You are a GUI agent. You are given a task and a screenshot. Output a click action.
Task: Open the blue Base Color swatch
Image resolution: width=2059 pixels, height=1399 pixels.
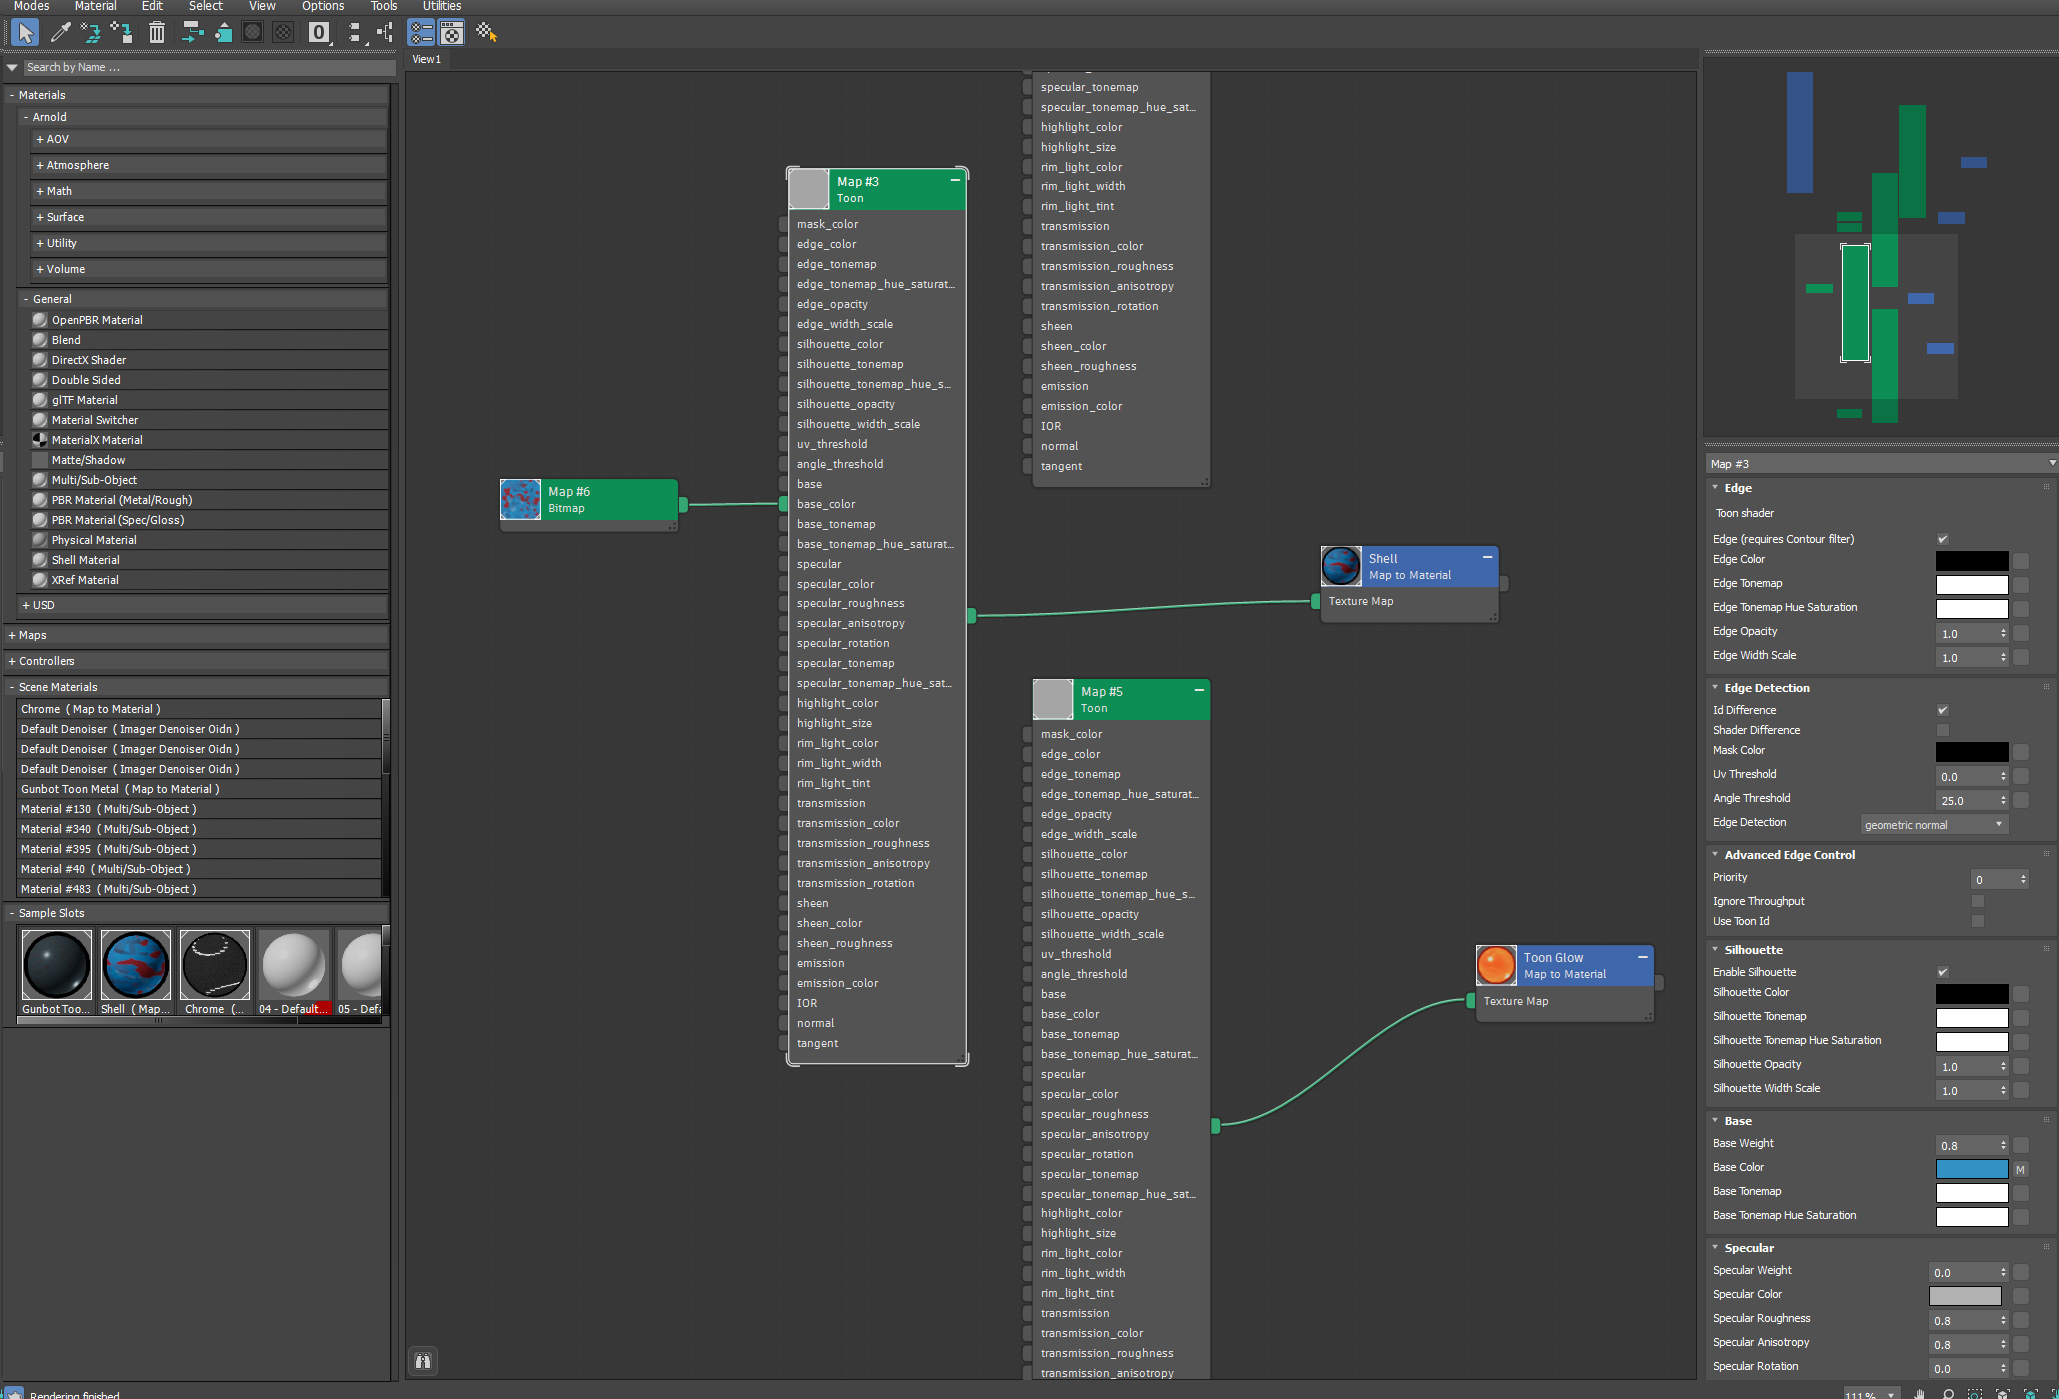pos(1971,1169)
